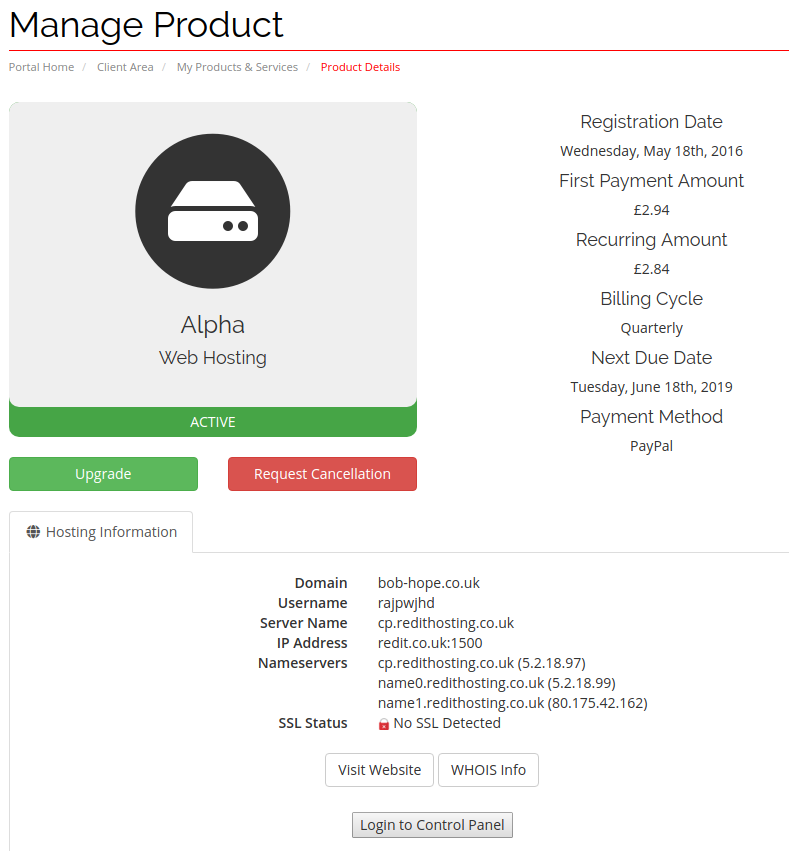This screenshot has height=851, width=789.
Task: Click the server hosting icon in the circle
Action: pyautogui.click(x=213, y=211)
